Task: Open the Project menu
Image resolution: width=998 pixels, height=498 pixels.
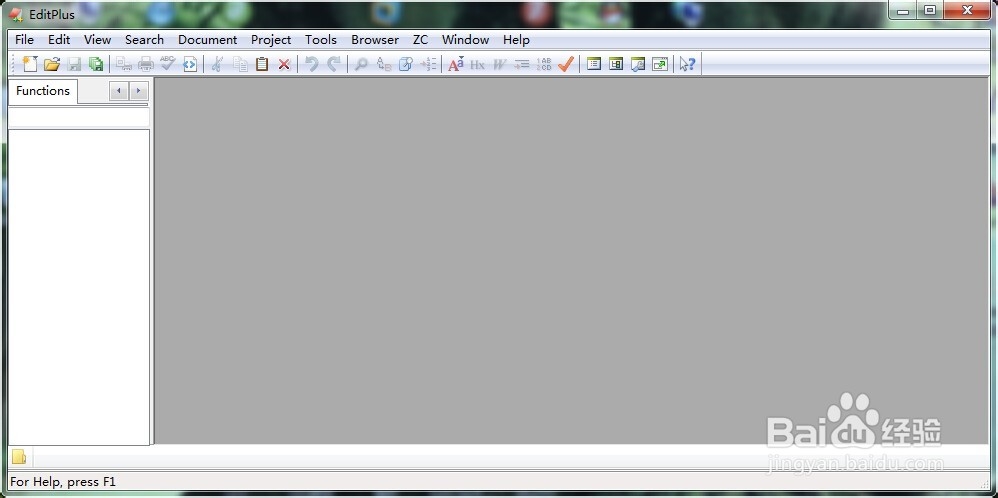Action: coord(271,39)
